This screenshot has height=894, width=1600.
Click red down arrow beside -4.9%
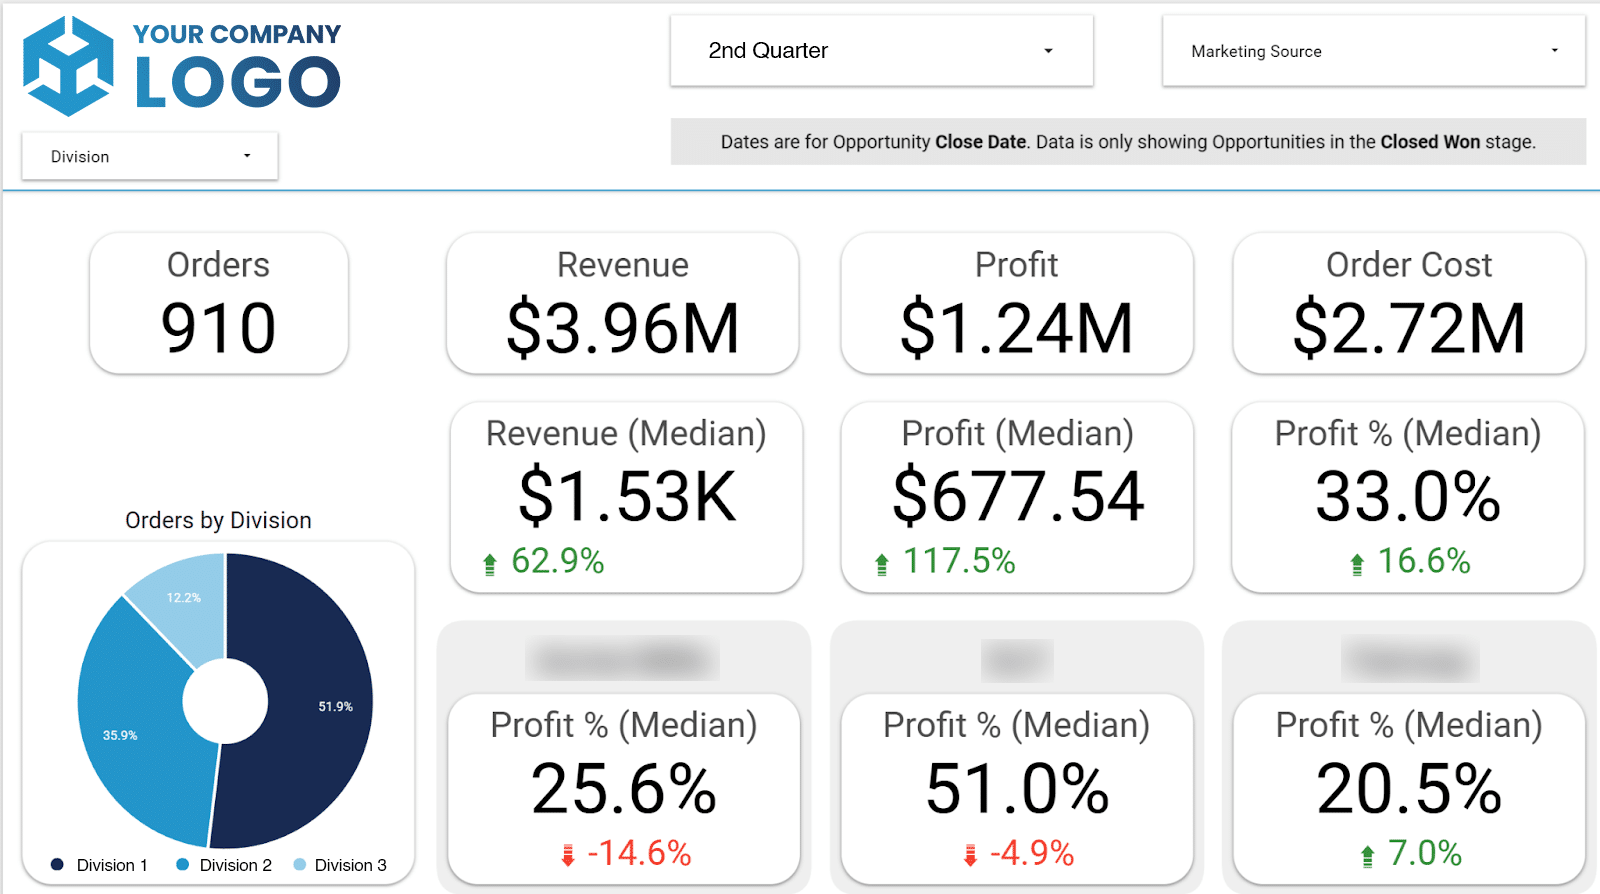point(970,855)
